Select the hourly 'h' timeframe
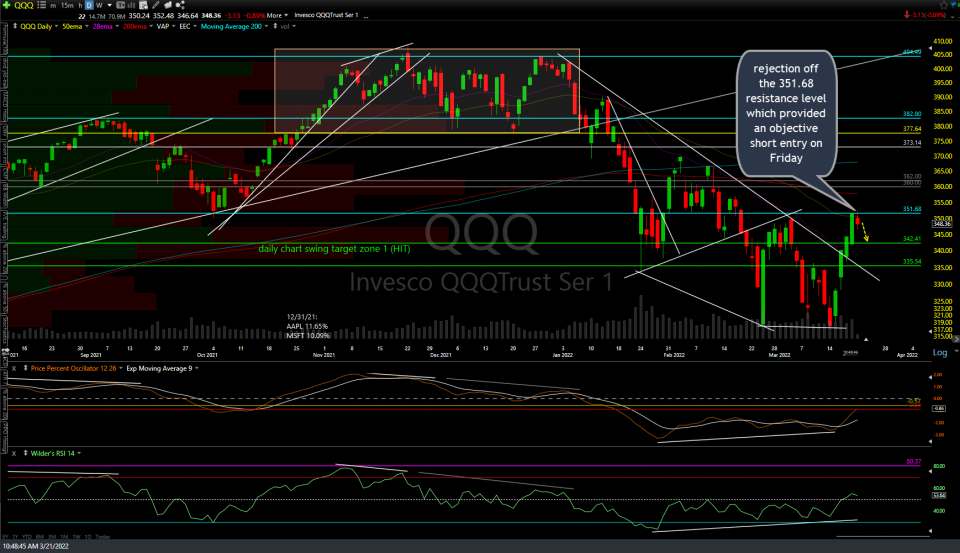960x553 pixels. 80,6
